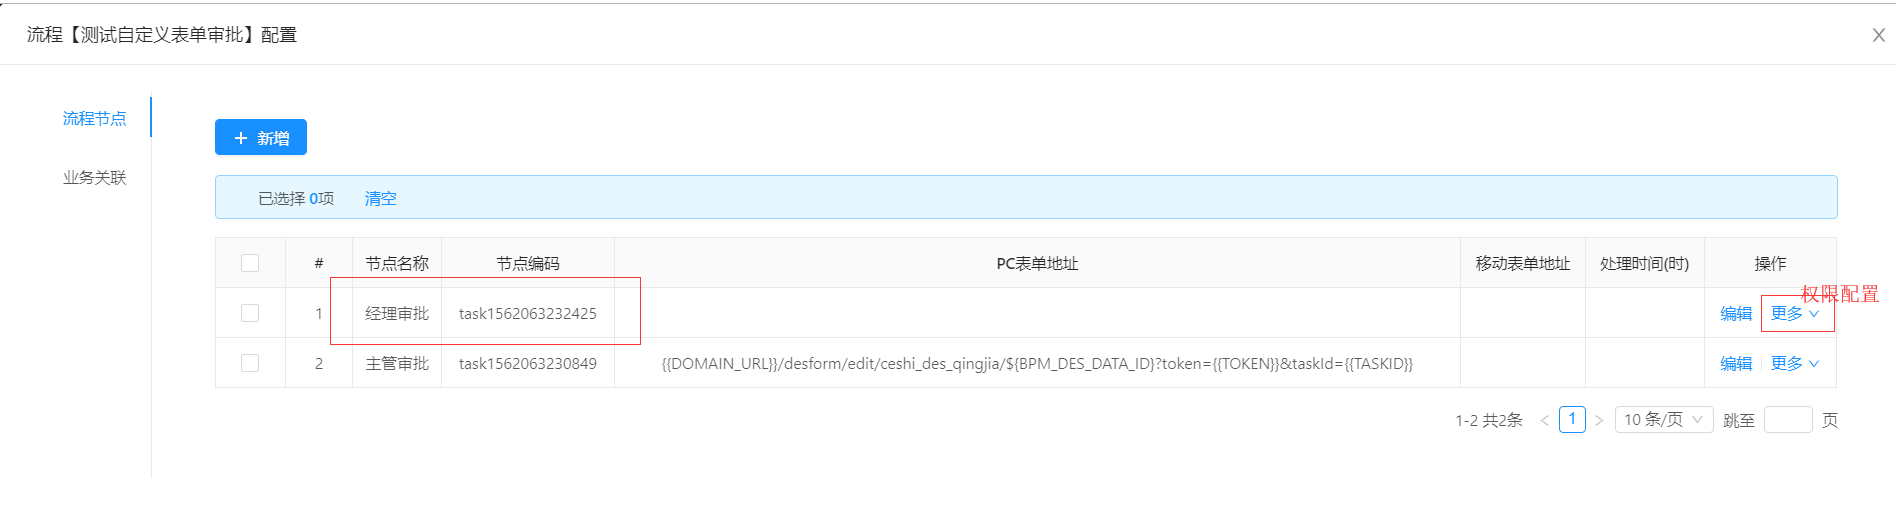The width and height of the screenshot is (1896, 513).
Task: Open the 10 条/页 page size dropdown
Action: (1664, 419)
